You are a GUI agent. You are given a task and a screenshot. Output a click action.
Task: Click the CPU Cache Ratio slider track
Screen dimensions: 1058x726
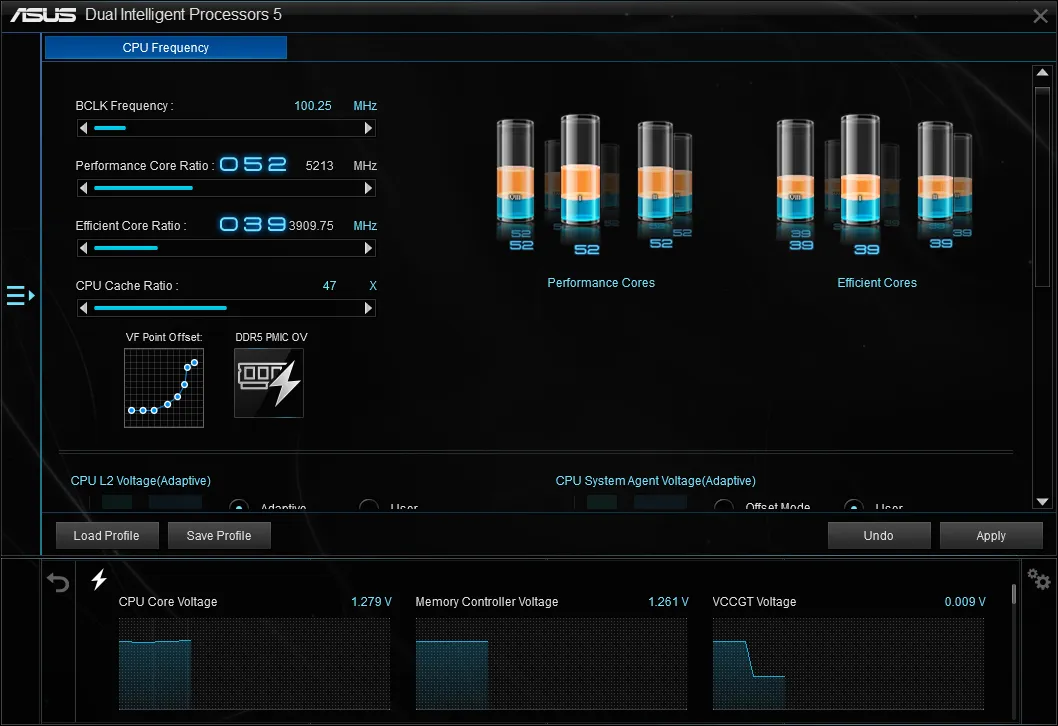pyautogui.click(x=226, y=308)
